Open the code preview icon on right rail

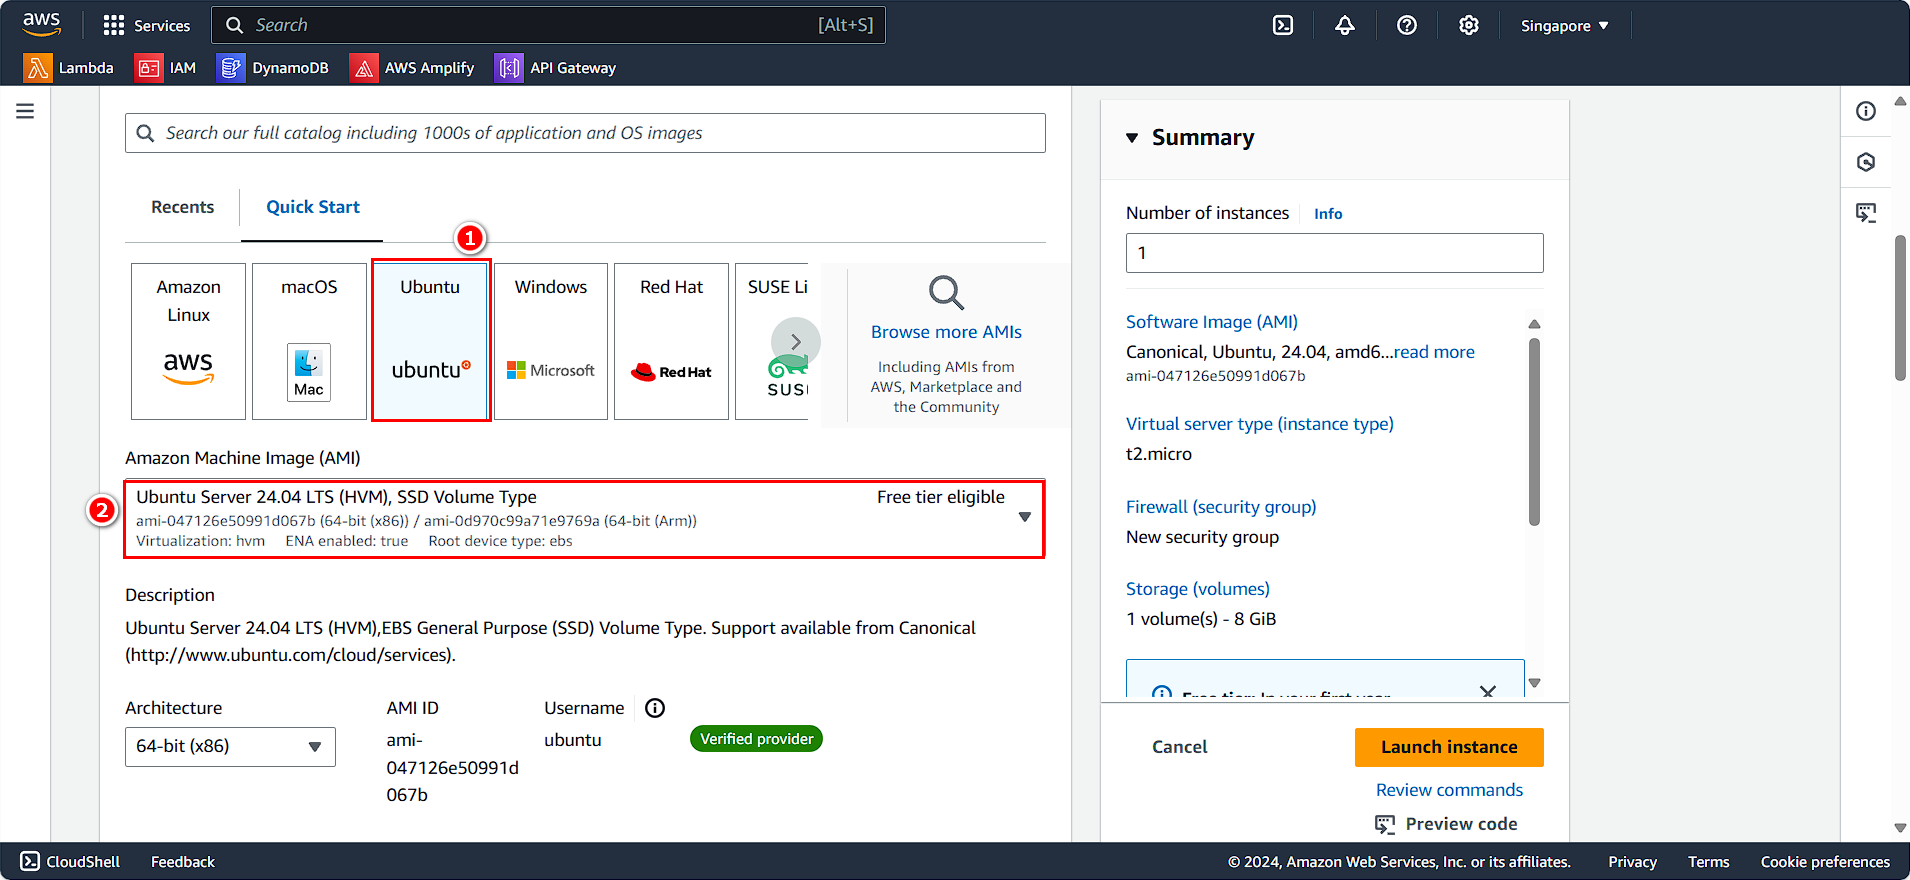1866,213
